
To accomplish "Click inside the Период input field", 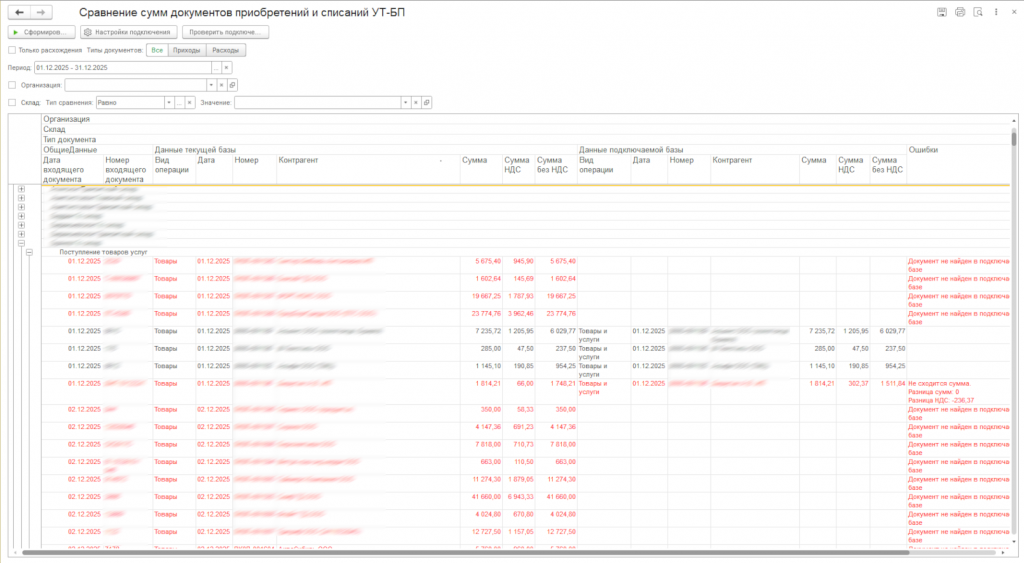I will point(123,67).
